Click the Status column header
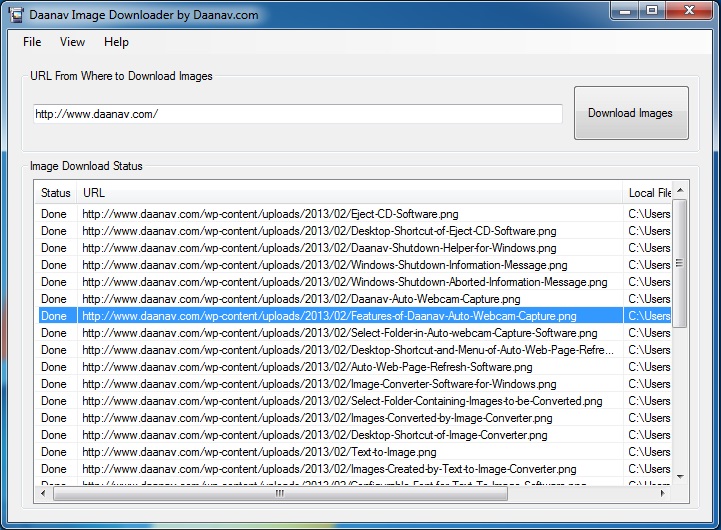The image size is (721, 530). coord(56,193)
